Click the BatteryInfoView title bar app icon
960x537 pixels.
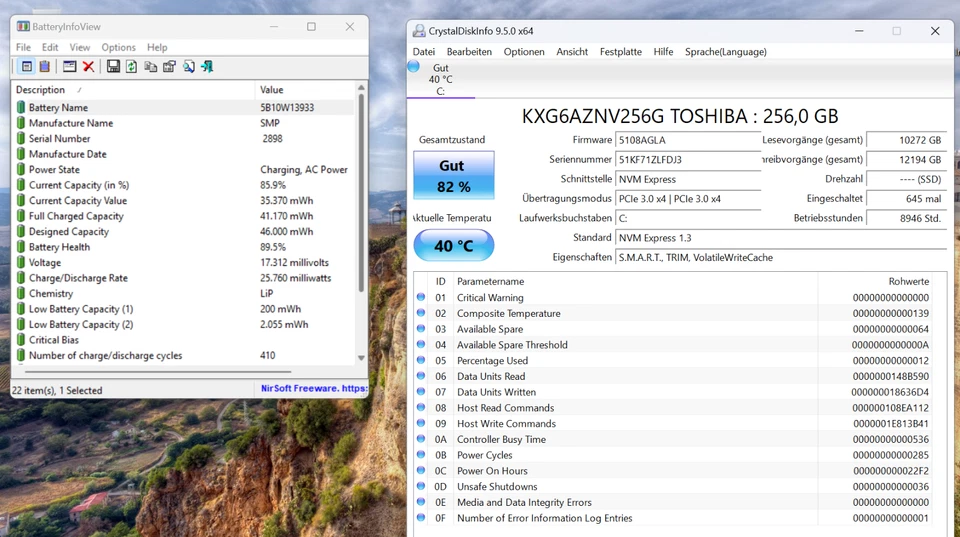coord(23,26)
